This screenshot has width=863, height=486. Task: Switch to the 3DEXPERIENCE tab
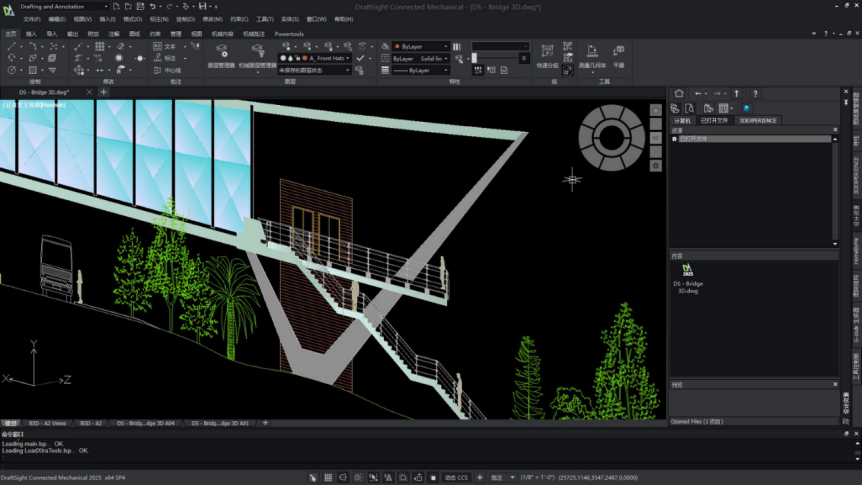[x=758, y=120]
